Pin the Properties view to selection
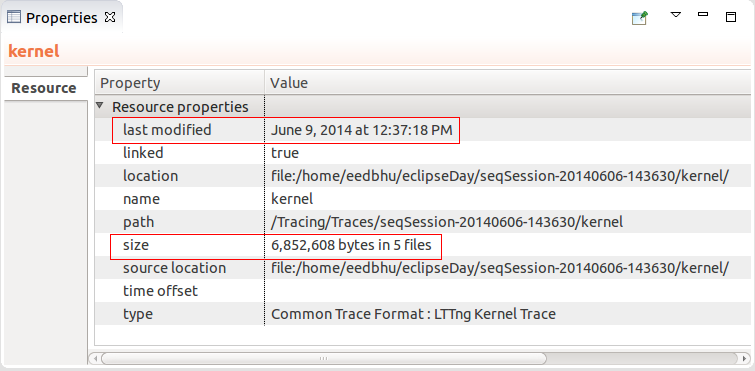 pyautogui.click(x=639, y=18)
